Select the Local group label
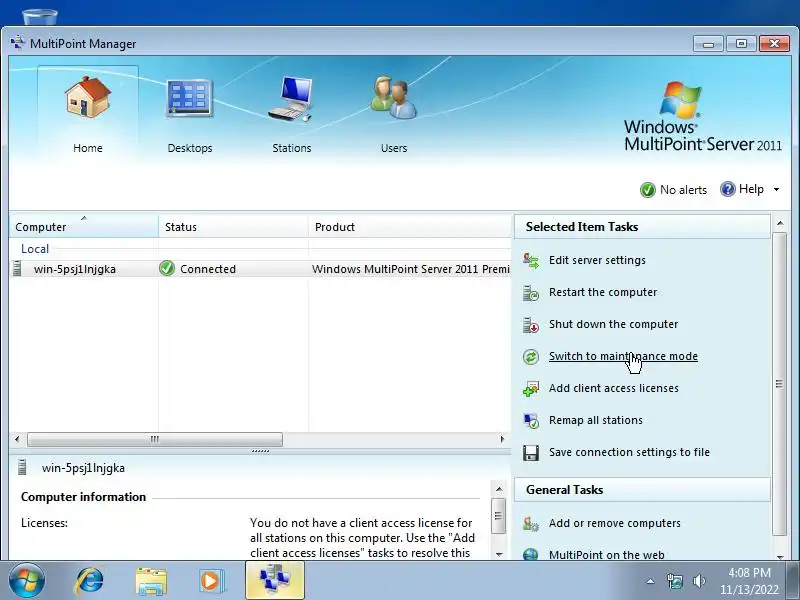 35,249
